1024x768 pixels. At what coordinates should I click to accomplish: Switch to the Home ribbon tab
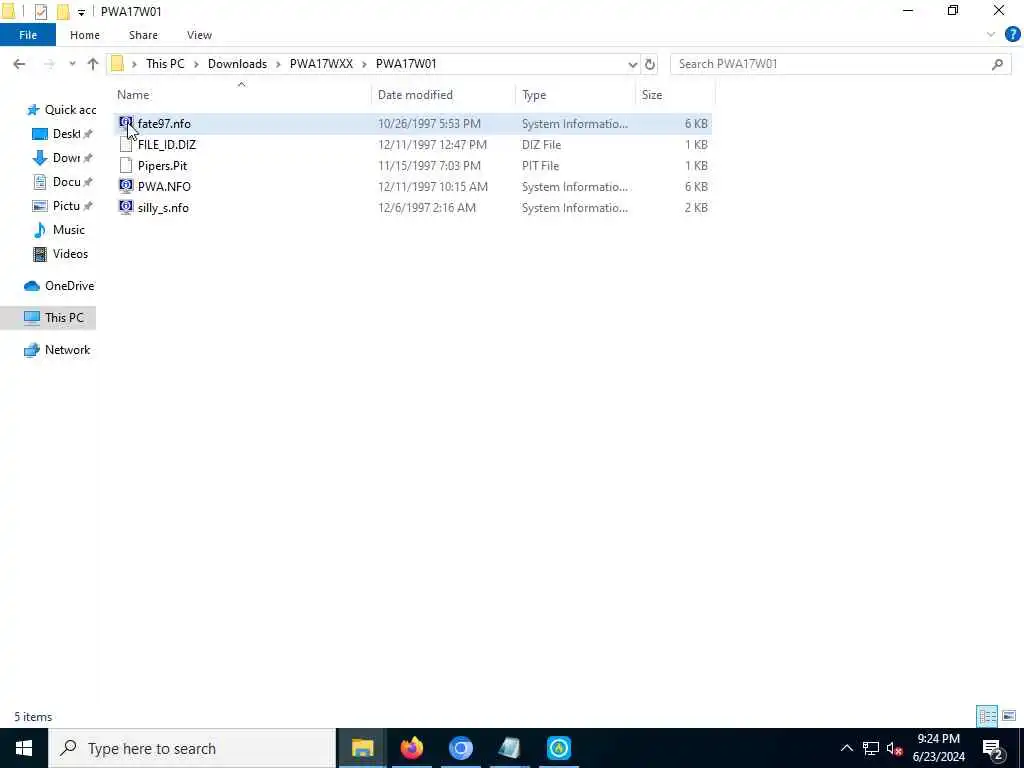click(85, 35)
